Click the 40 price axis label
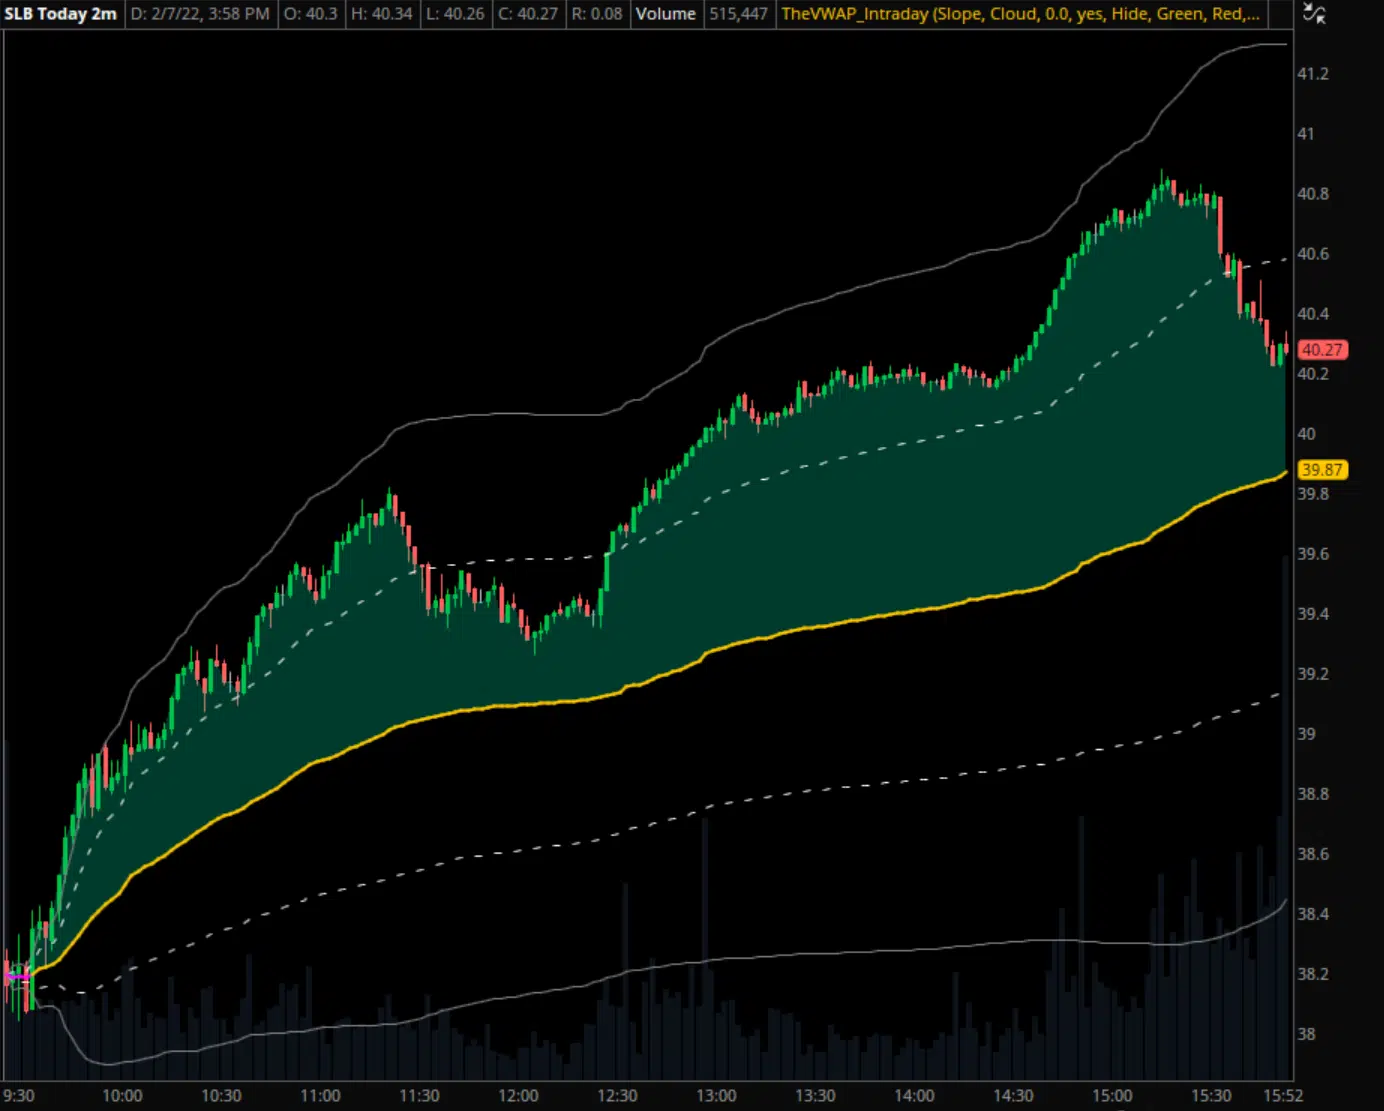Image resolution: width=1384 pixels, height=1111 pixels. click(1306, 434)
